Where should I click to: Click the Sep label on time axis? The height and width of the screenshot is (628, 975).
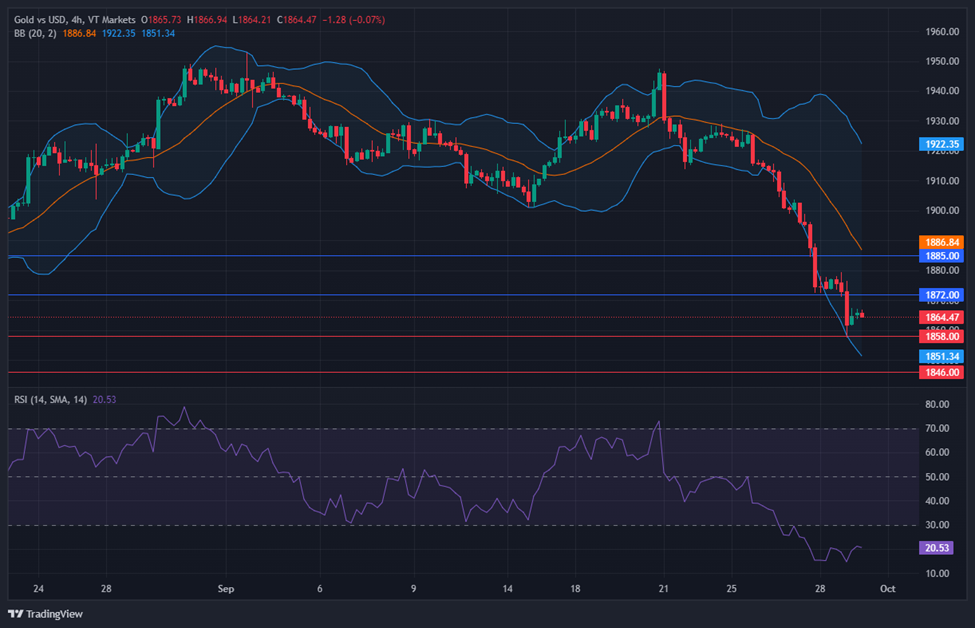[x=226, y=588]
